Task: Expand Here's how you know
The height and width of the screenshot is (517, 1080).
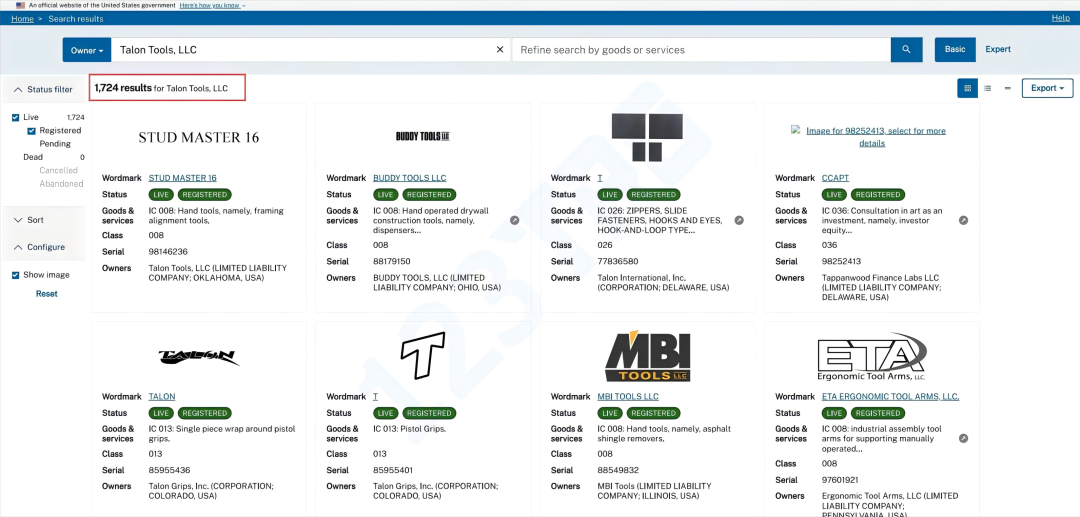Action: pos(212,5)
